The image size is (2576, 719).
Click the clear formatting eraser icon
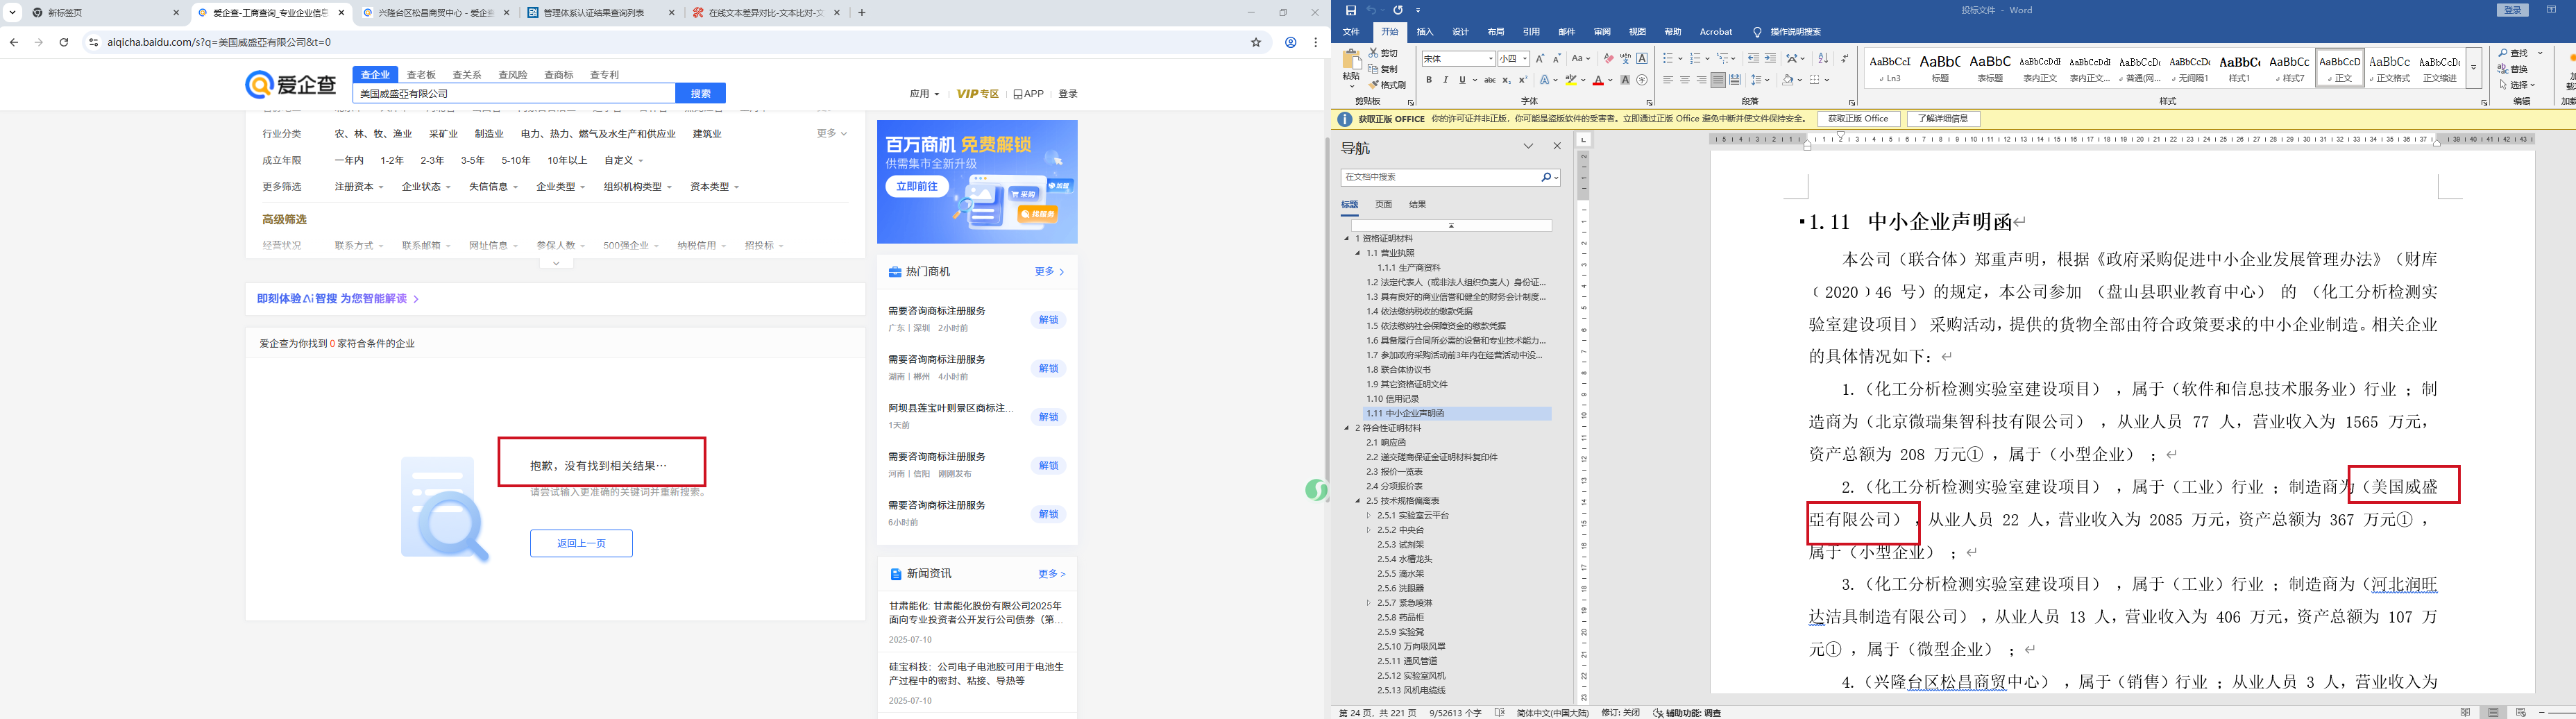pyautogui.click(x=1608, y=59)
